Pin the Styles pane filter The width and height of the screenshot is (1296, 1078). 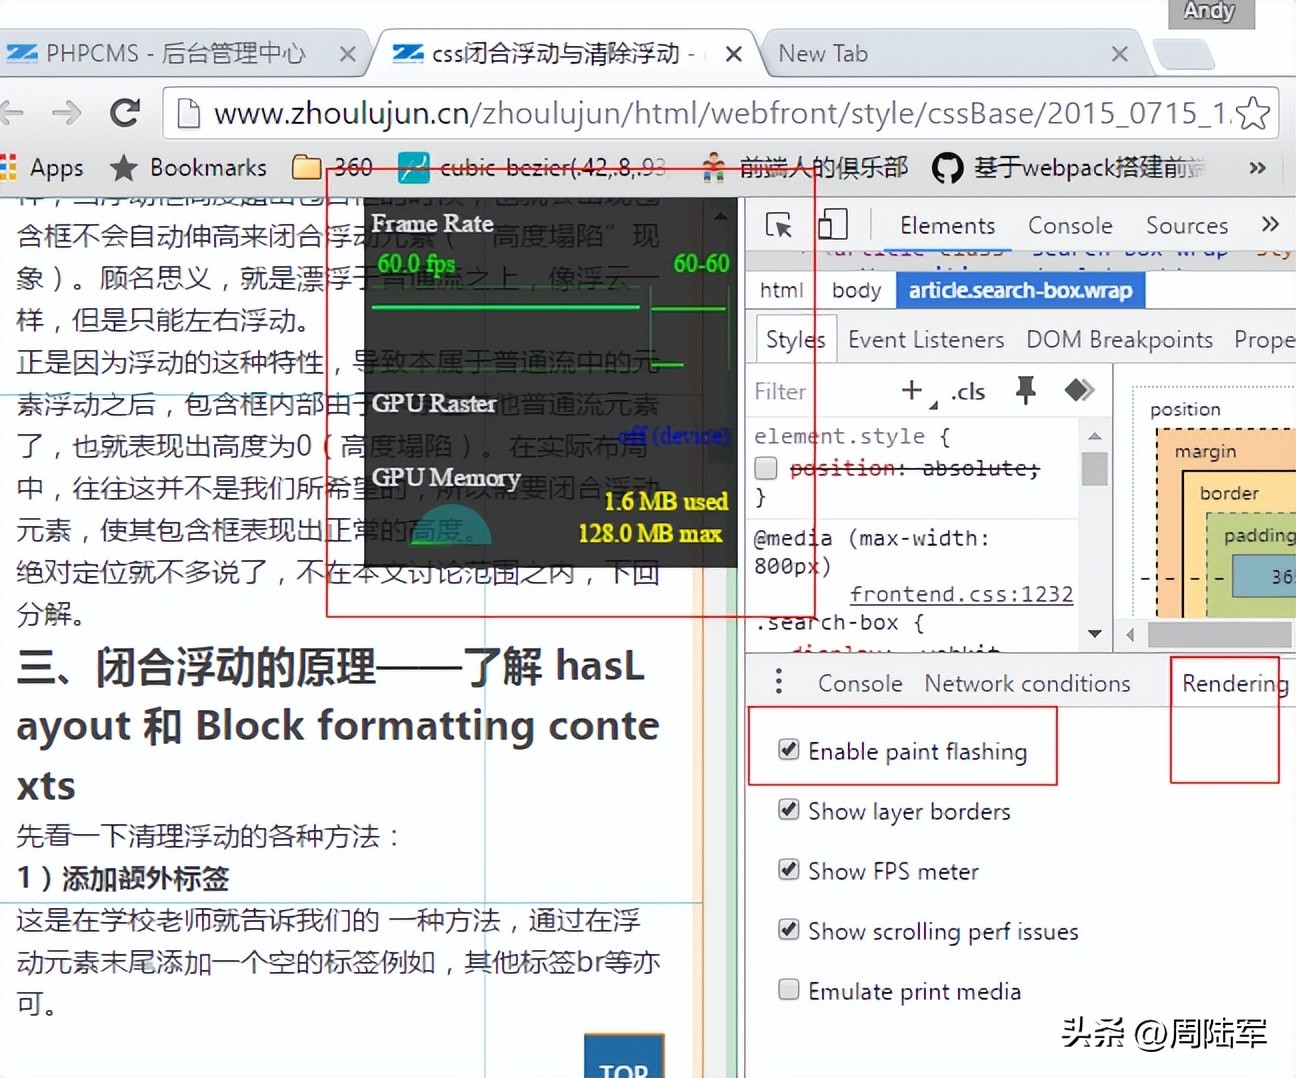coord(1025,391)
